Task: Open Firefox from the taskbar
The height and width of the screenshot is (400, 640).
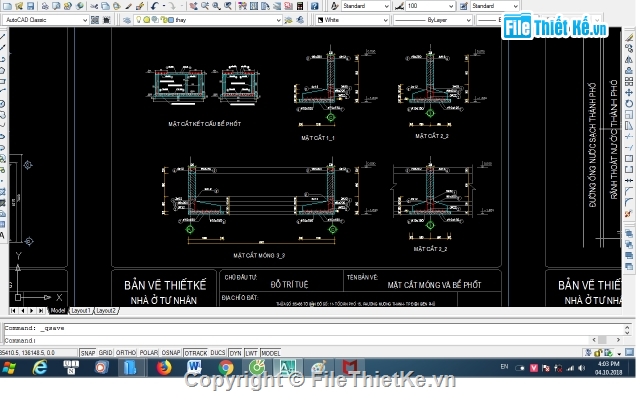Action: tap(164, 368)
